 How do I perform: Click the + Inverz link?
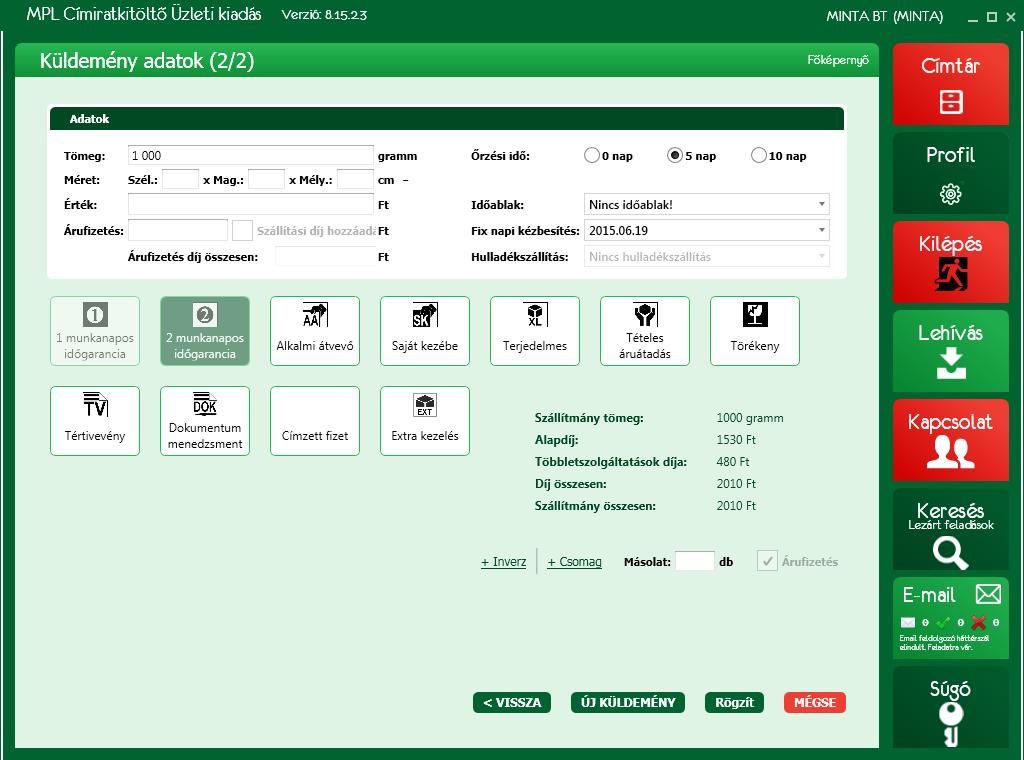tap(504, 562)
